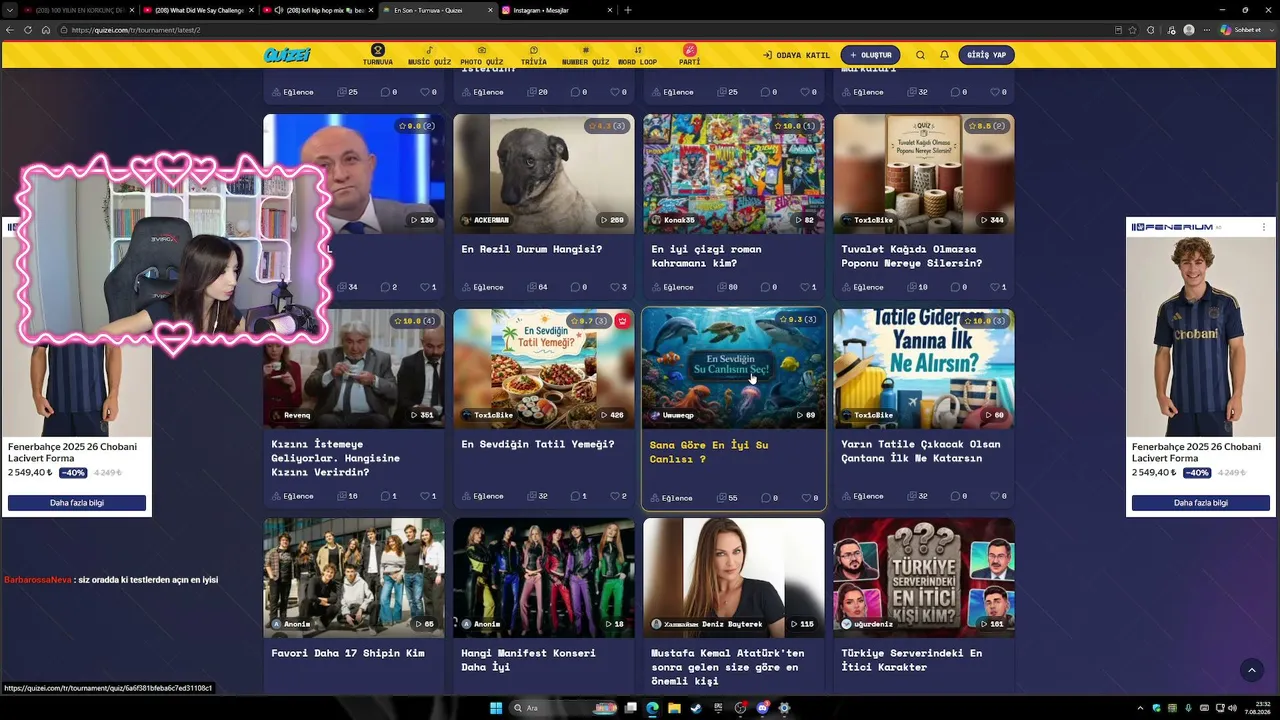Click the Eğlence category on the sea creature quiz
This screenshot has height=720, width=1280.
coord(671,497)
